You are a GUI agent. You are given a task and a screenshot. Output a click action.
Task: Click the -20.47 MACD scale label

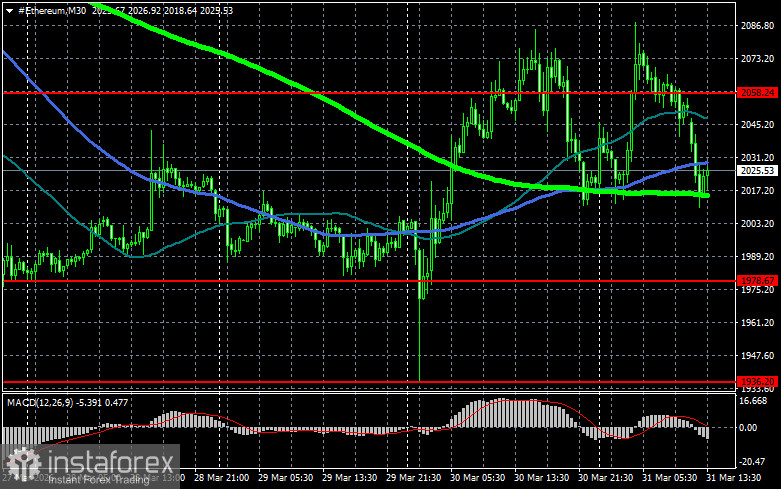click(x=753, y=462)
